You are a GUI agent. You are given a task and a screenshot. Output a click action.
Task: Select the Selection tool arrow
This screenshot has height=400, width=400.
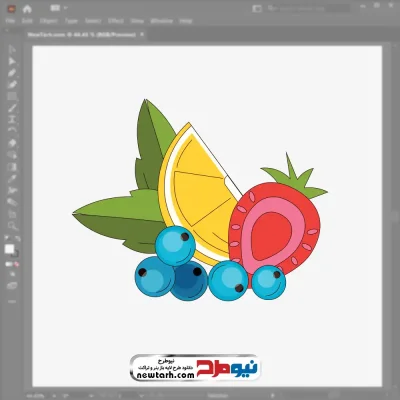coord(12,50)
